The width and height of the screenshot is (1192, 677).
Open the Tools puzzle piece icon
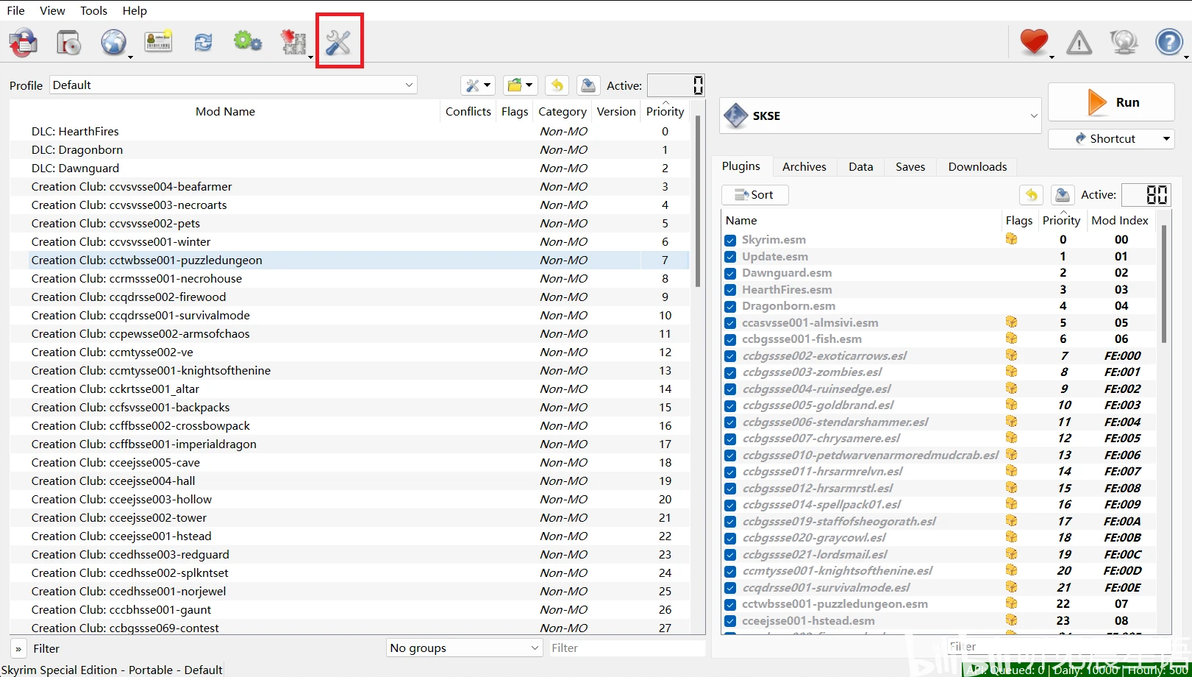pos(293,42)
